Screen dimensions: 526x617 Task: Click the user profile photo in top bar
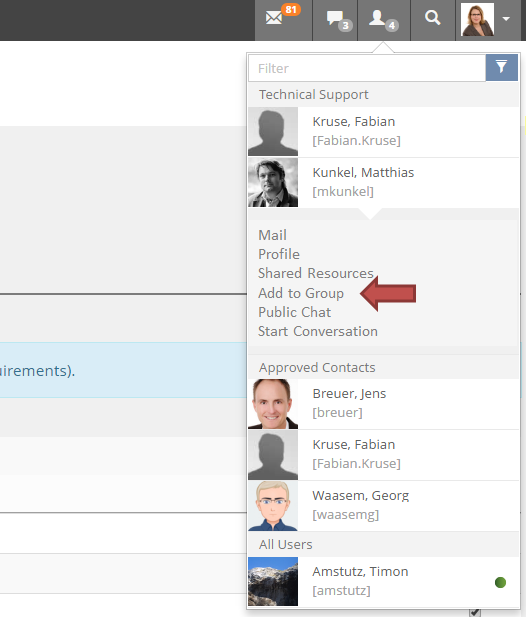click(477, 19)
